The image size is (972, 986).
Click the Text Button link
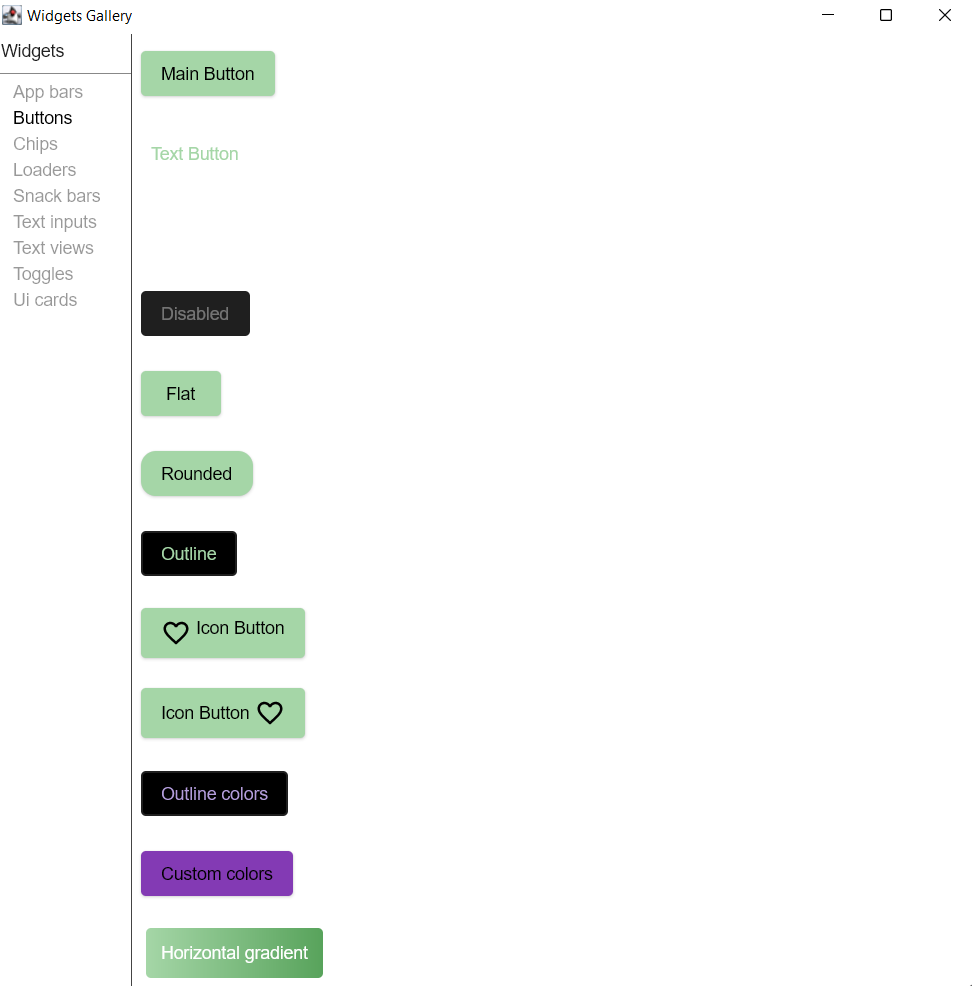pyautogui.click(x=194, y=154)
